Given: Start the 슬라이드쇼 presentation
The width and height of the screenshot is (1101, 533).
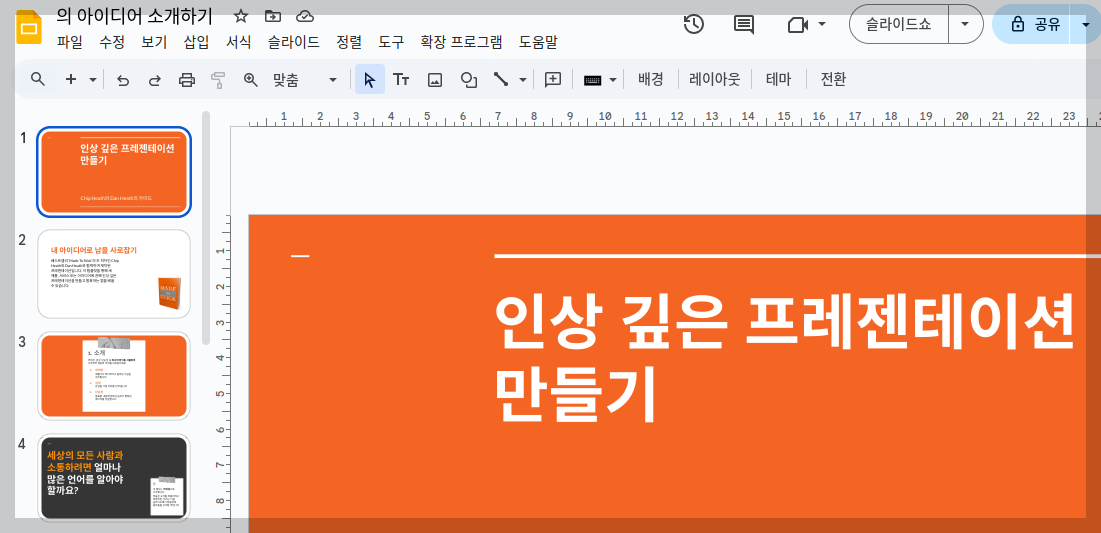Looking at the screenshot, I should click(899, 24).
